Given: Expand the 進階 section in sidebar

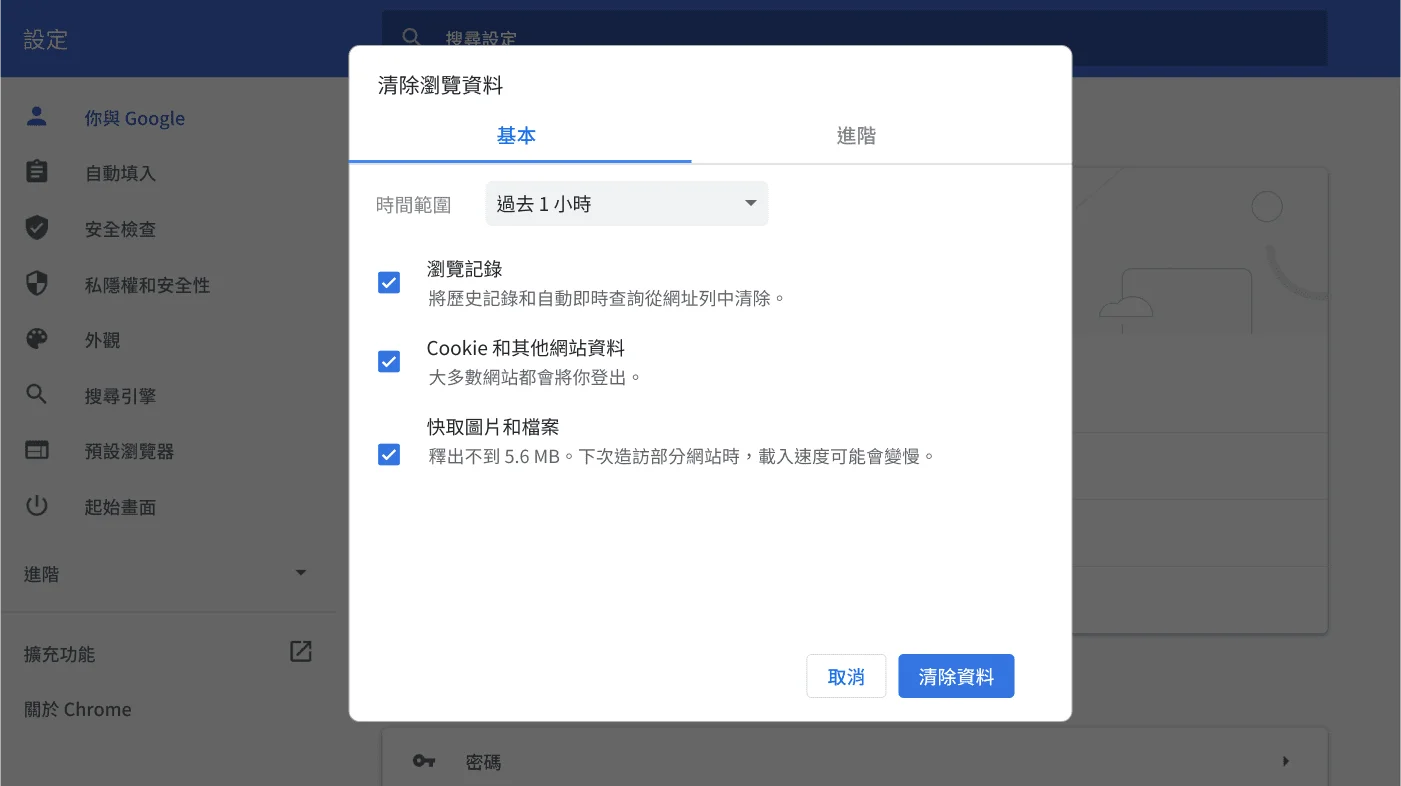Looking at the screenshot, I should pos(300,573).
